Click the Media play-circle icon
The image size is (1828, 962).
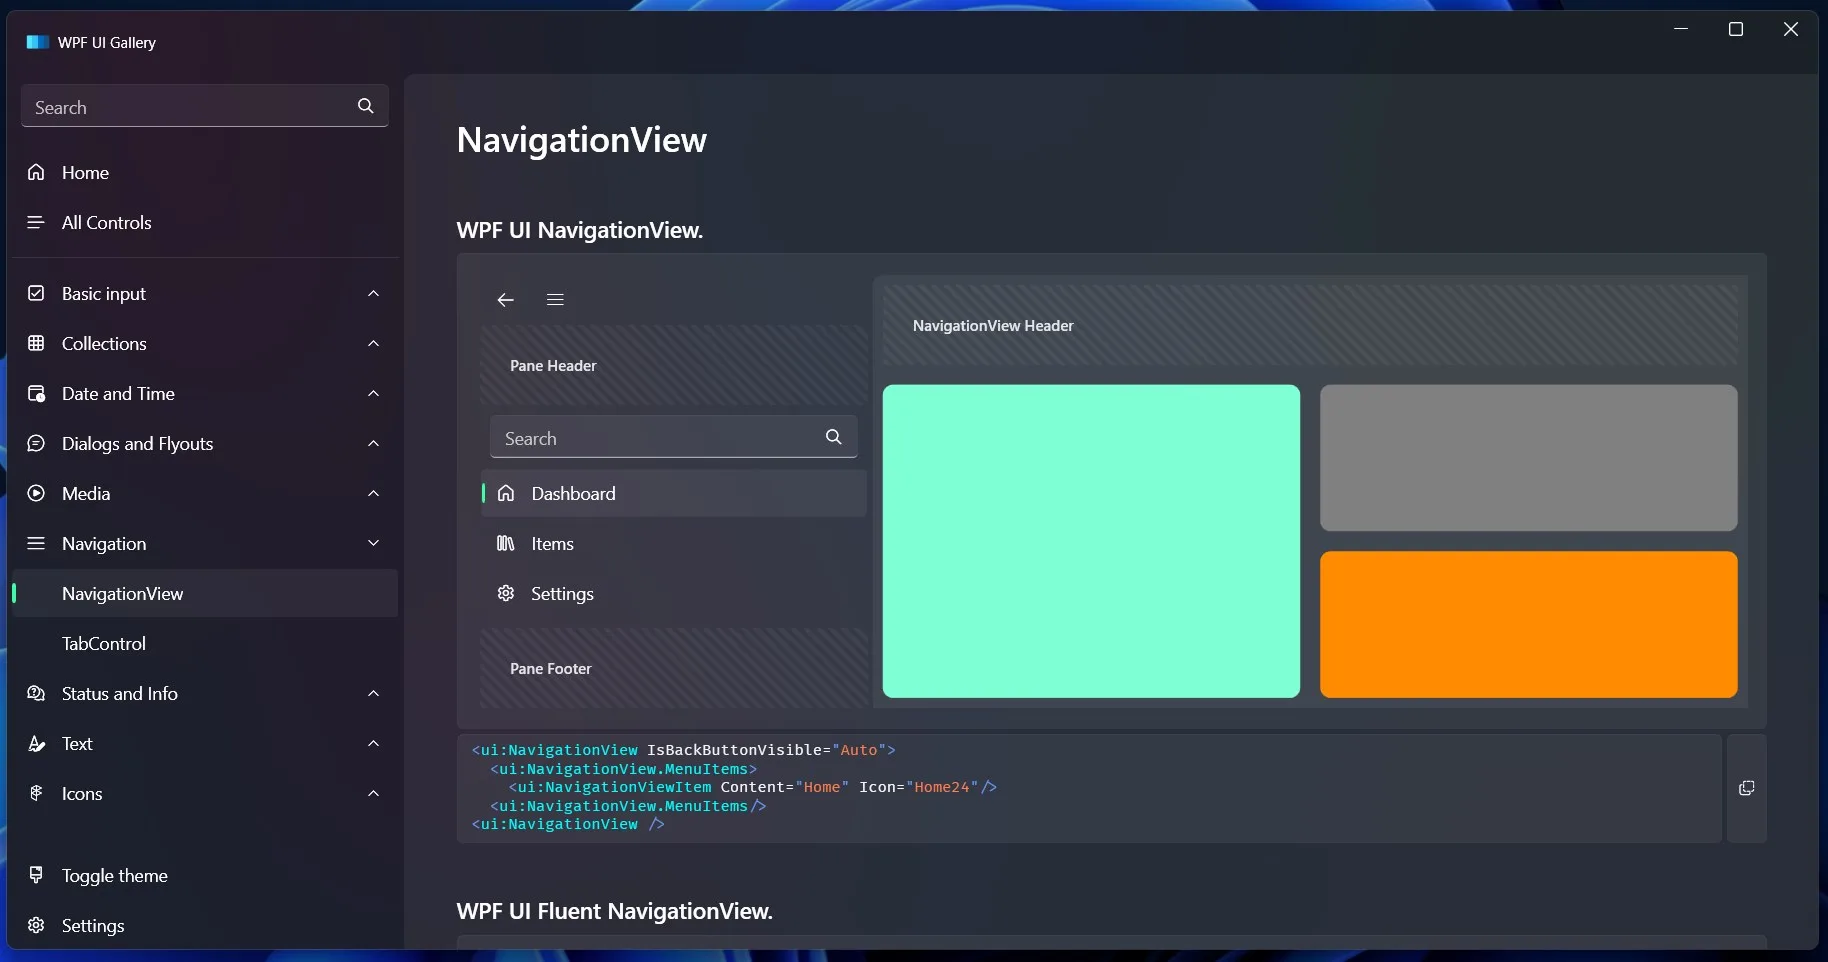click(36, 493)
